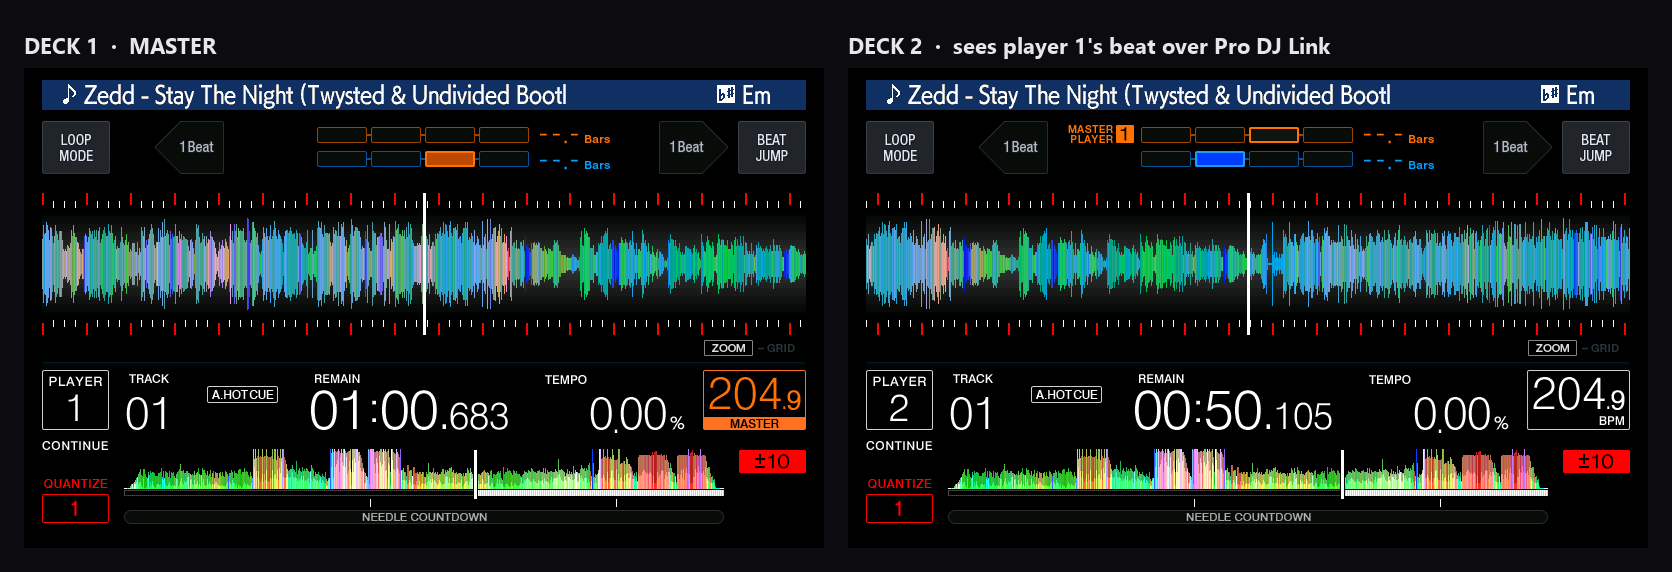The width and height of the screenshot is (1672, 572).
Task: Select Beat Jump button on Deck 2
Action: [x=1595, y=148]
